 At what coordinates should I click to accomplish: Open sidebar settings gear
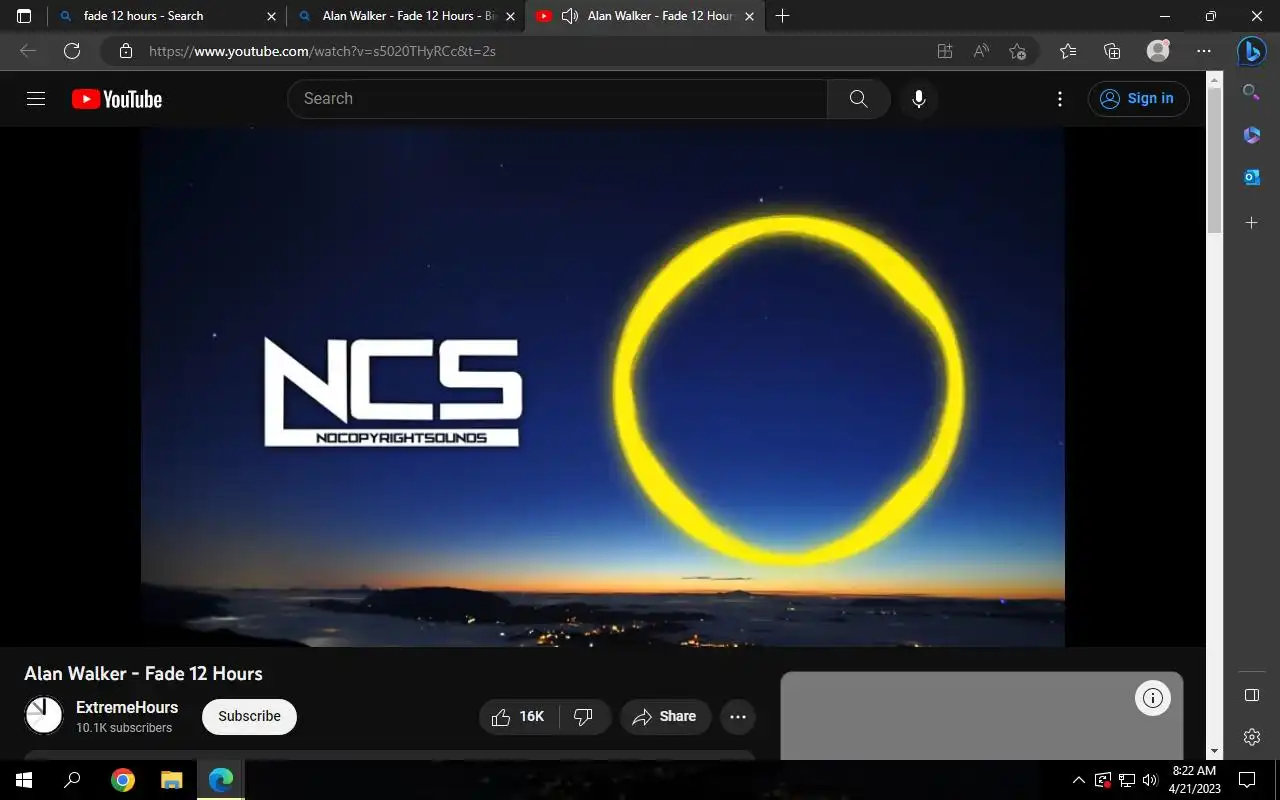pyautogui.click(x=1251, y=737)
